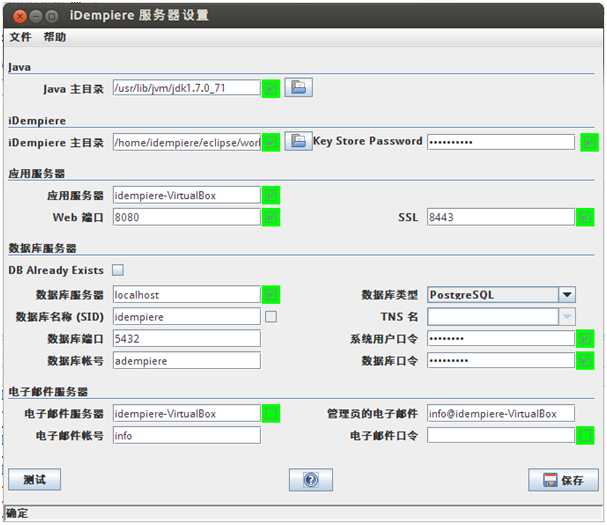The image size is (607, 525).
Task: Click the empty 电子邮件口令 field
Action: [x=501, y=436]
